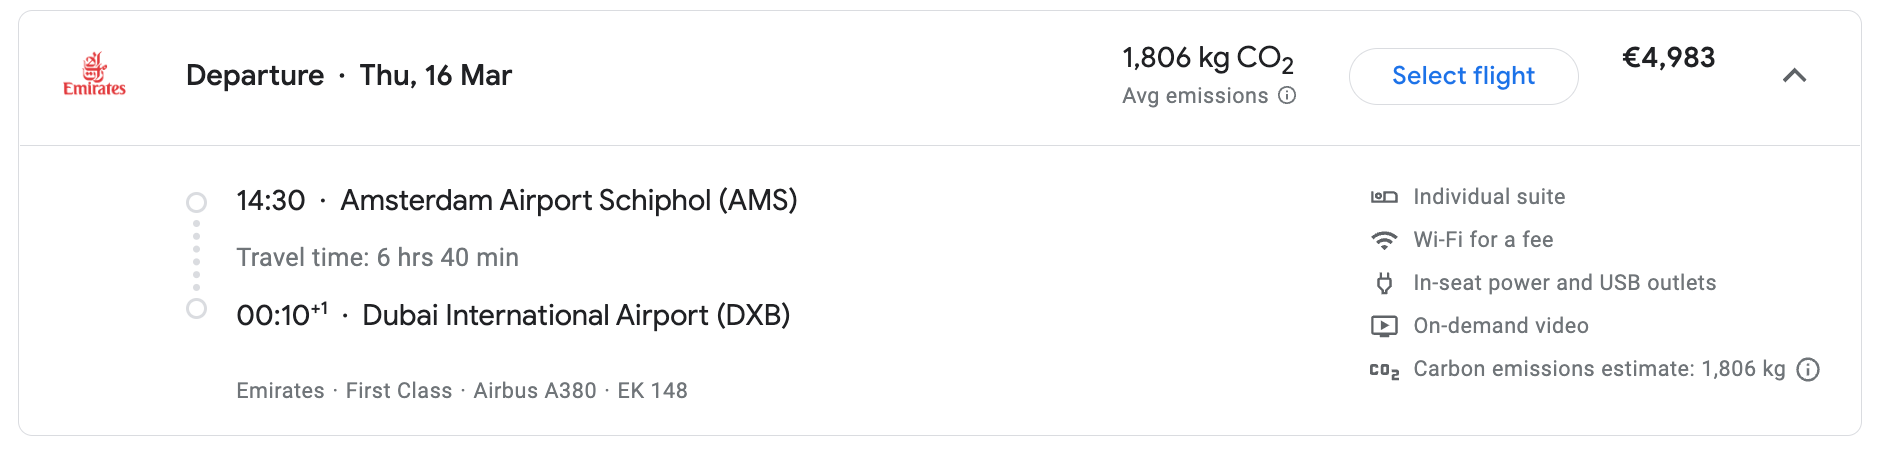Open carbon emissions estimate info icon
This screenshot has width=1878, height=454.
pyautogui.click(x=1808, y=370)
